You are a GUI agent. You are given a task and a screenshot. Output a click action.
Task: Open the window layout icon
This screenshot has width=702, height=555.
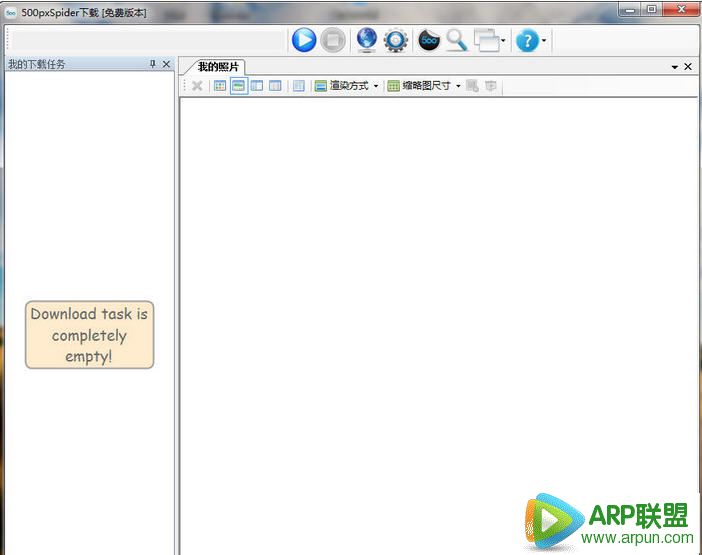pyautogui.click(x=486, y=40)
